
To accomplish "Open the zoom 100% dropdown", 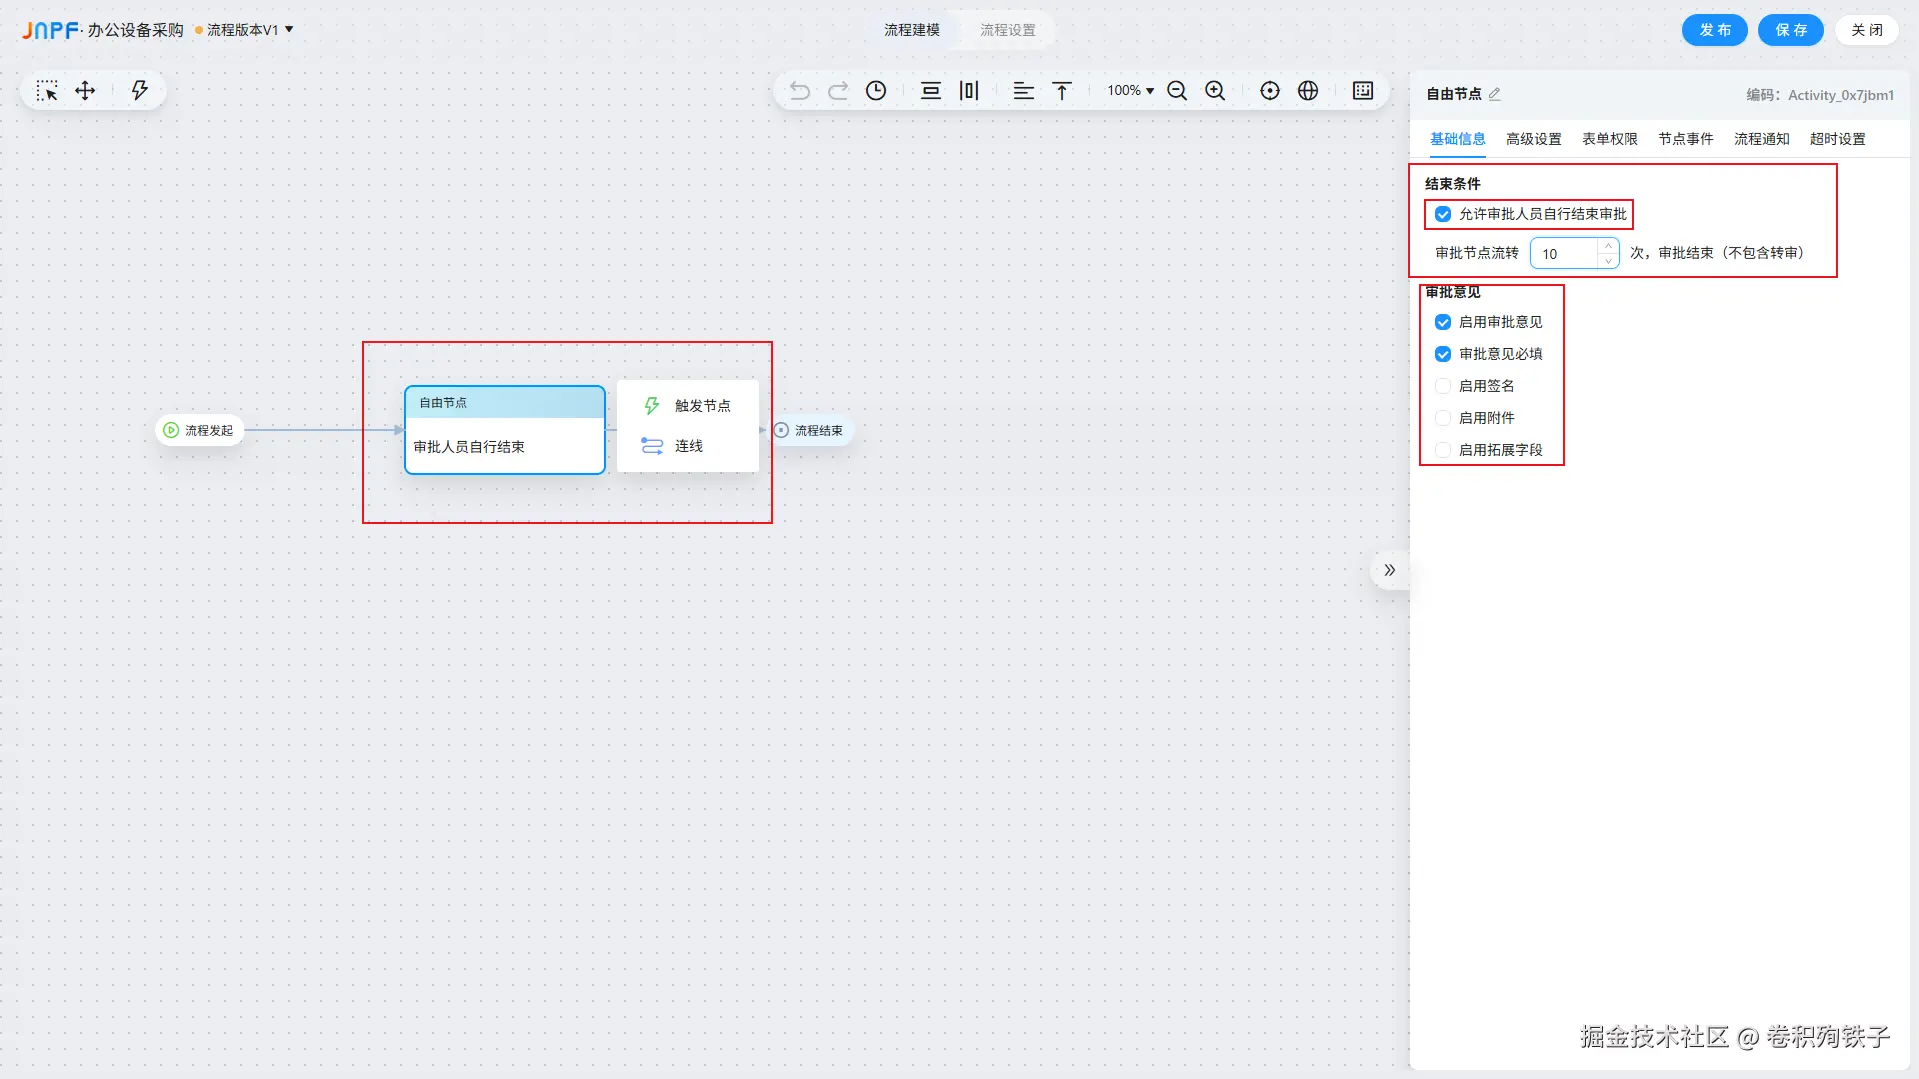I will (1130, 91).
